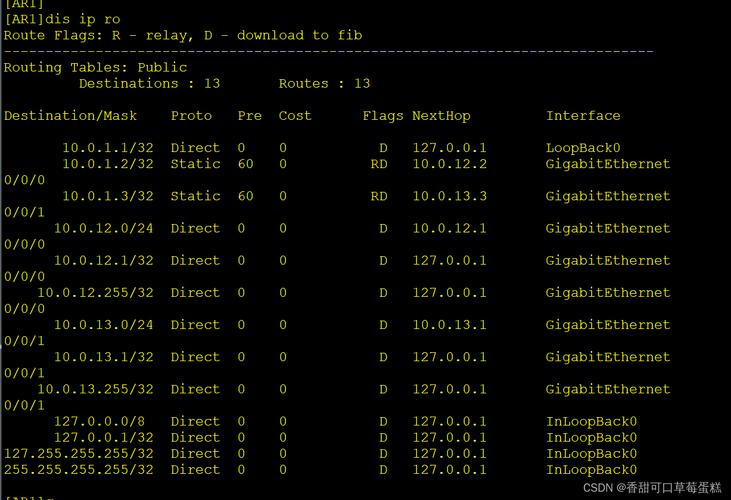Select the 'Routes : 13' text
Viewport: 731px width, 500px height.
[324, 83]
